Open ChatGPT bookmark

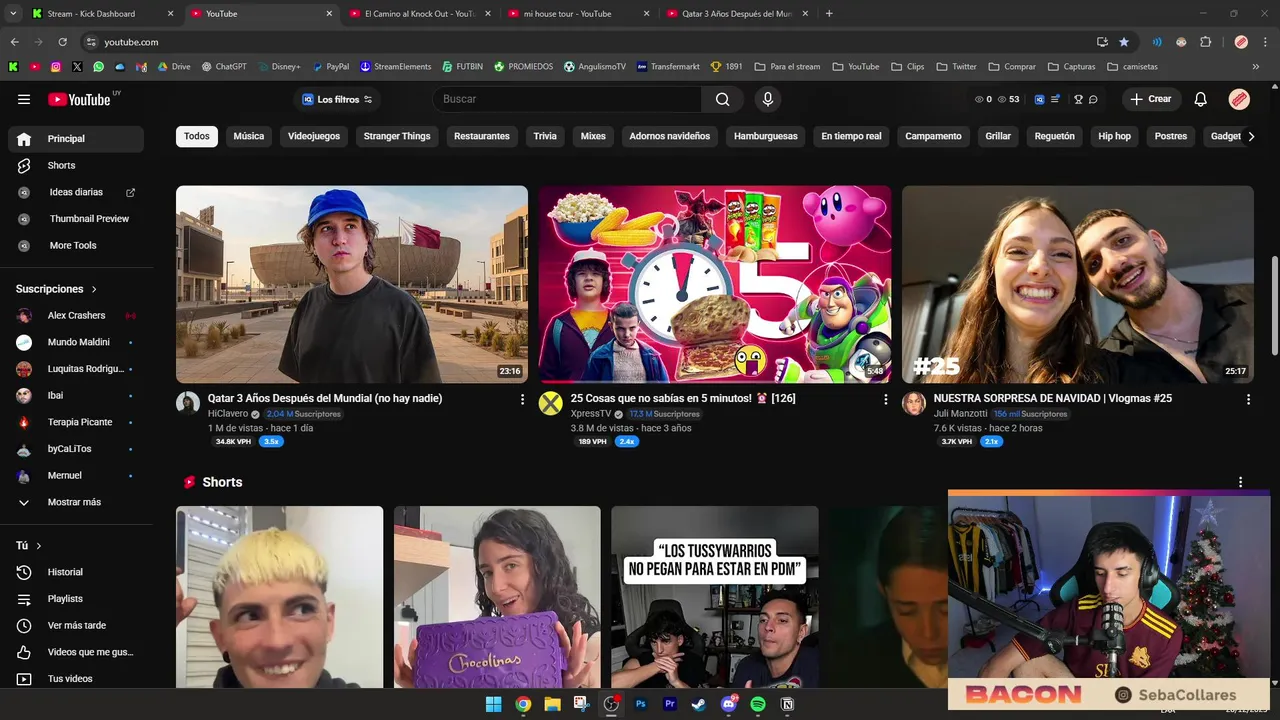223,67
